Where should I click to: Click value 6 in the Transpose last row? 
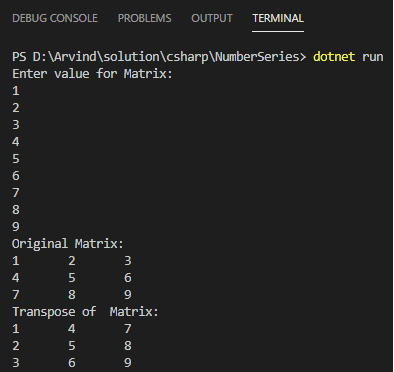tap(72, 363)
